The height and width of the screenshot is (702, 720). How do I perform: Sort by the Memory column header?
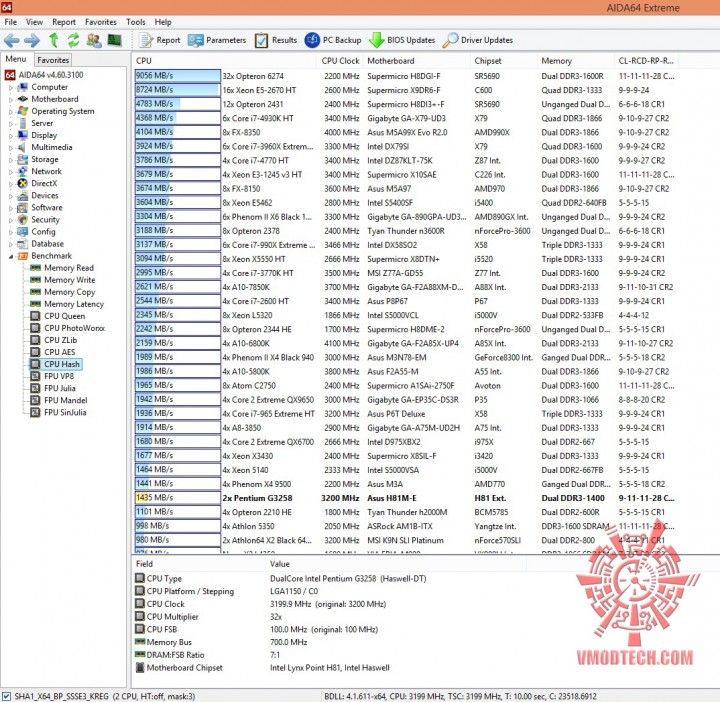[x=575, y=61]
